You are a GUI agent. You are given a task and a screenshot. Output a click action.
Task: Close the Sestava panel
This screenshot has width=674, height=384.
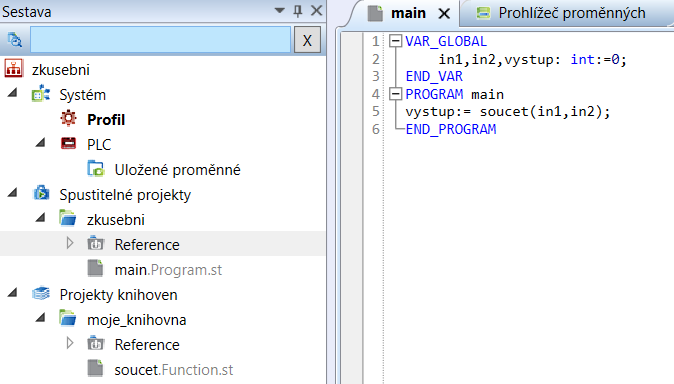[316, 10]
